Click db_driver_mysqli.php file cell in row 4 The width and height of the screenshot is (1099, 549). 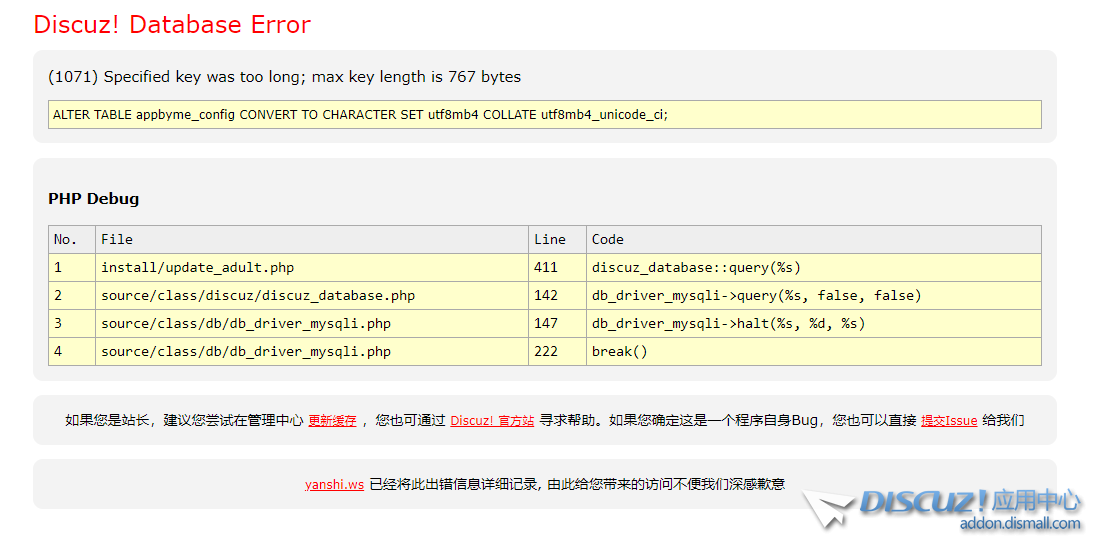[312, 351]
